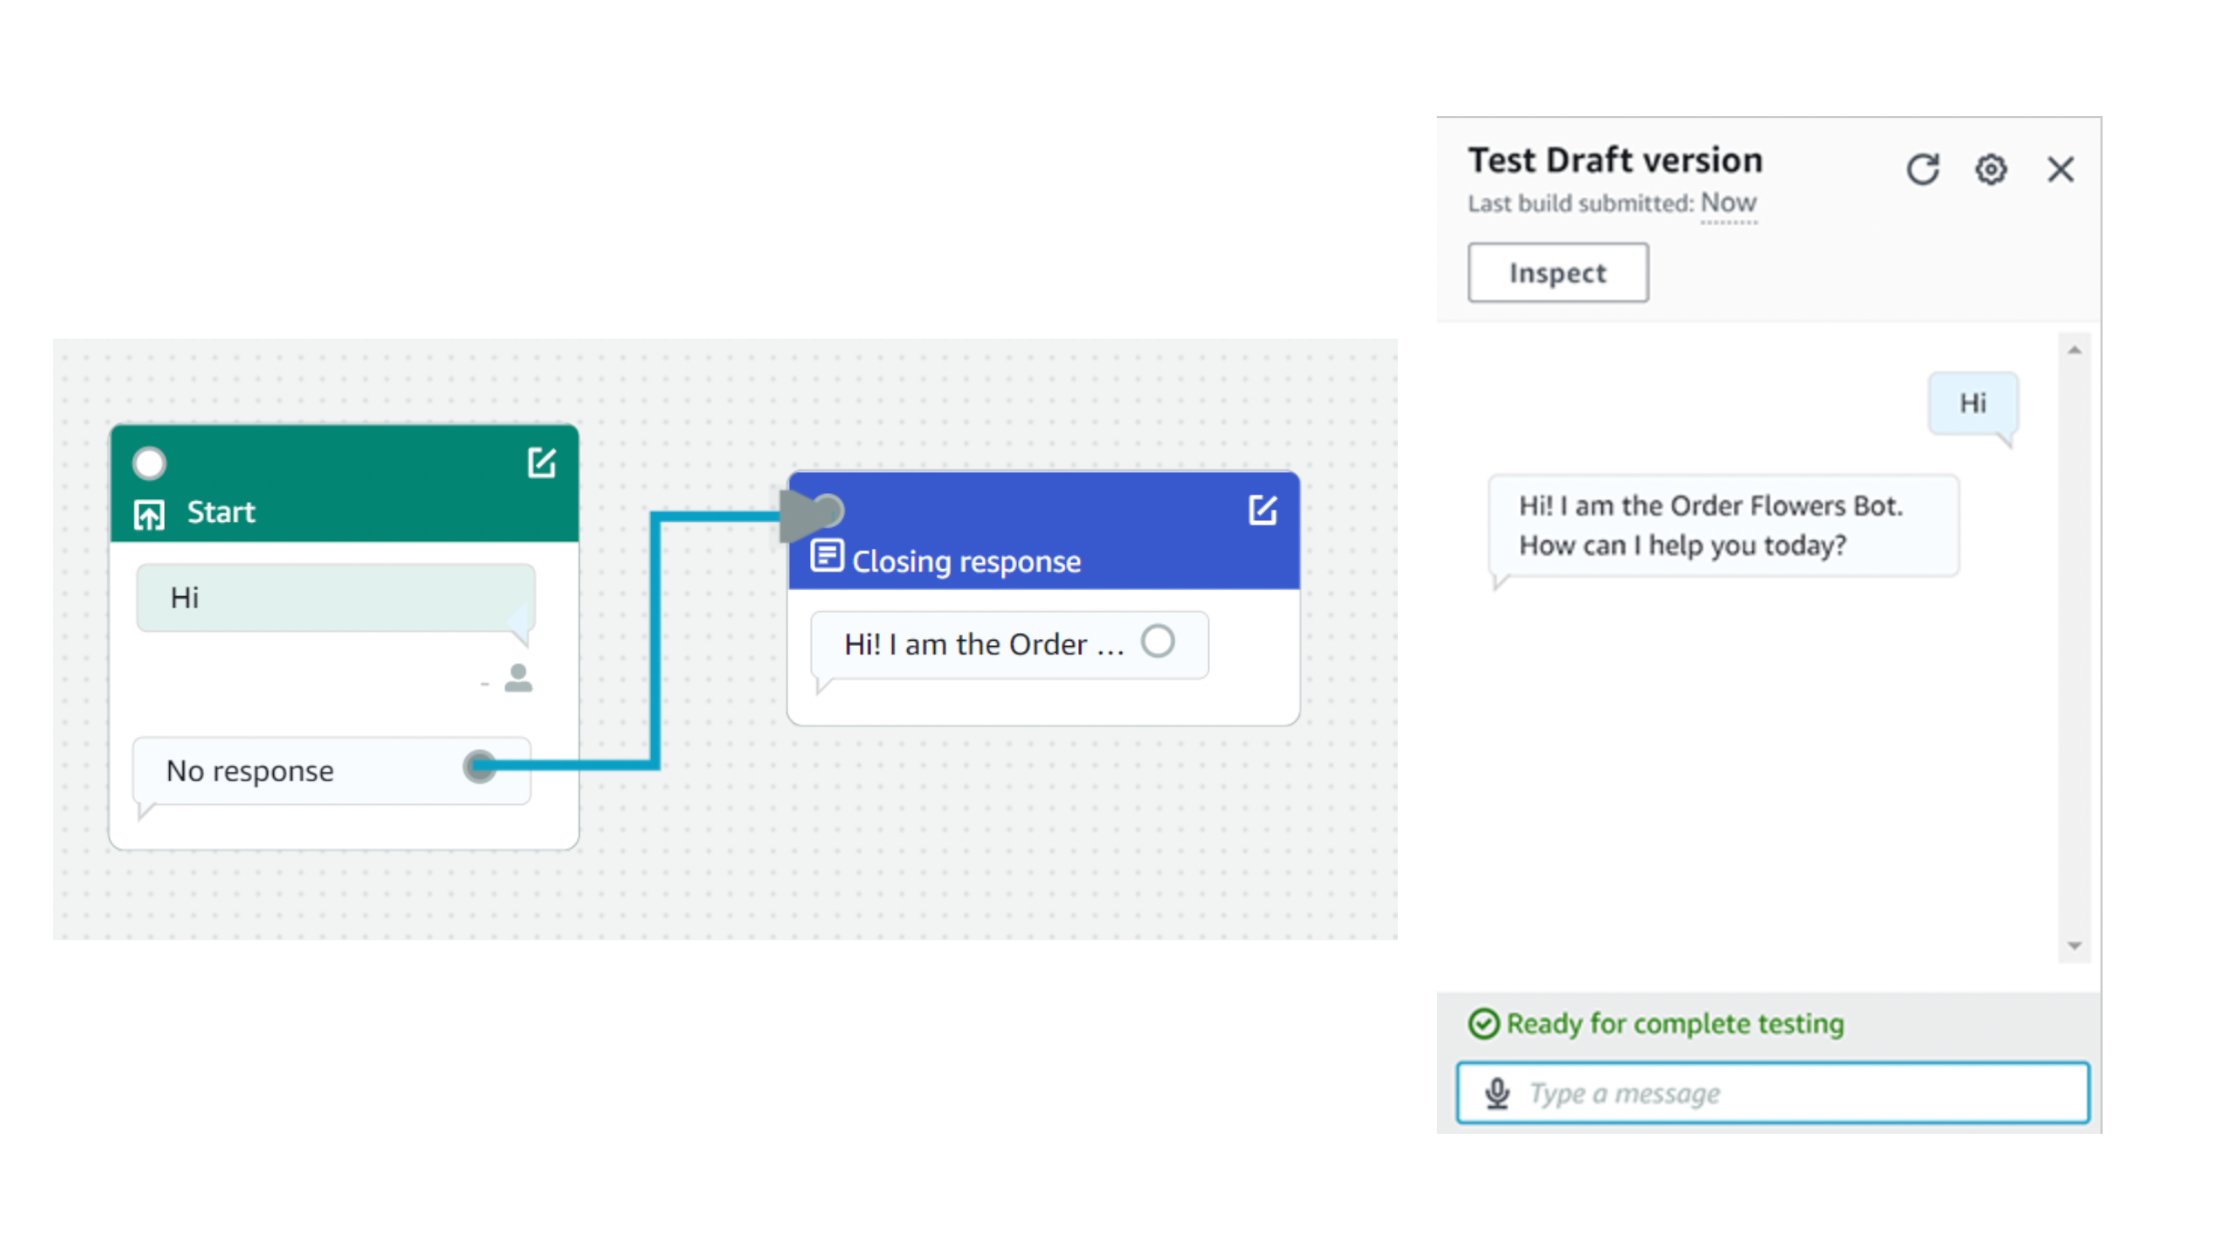Click the No response output connector
Screen dimensions: 2240x1260
(480, 767)
